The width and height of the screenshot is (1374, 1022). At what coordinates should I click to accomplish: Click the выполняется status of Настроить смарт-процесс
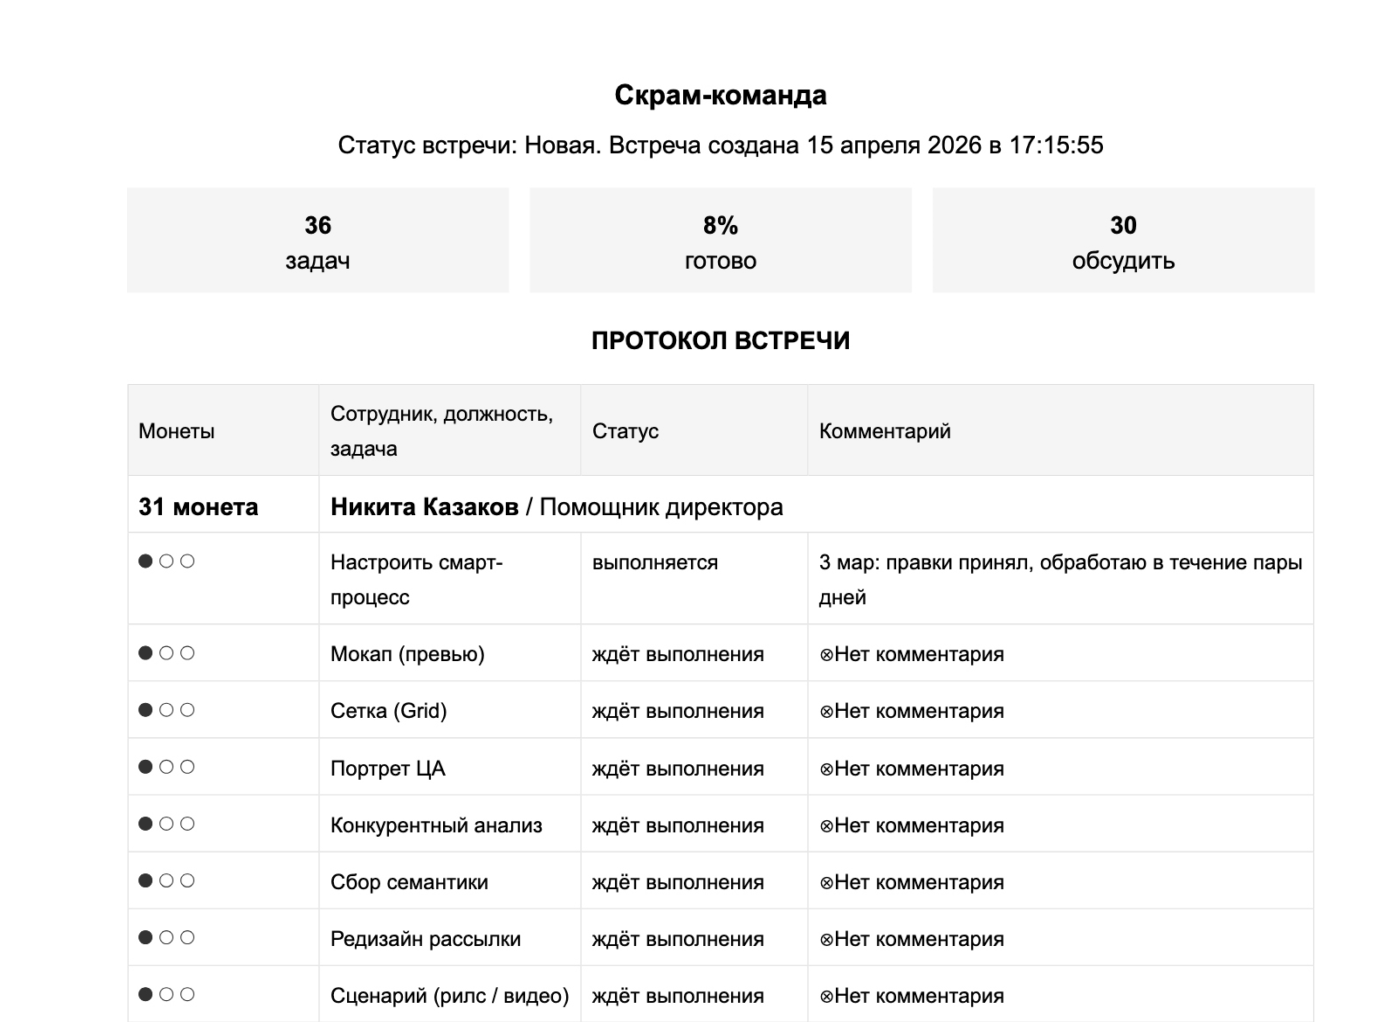(x=654, y=563)
